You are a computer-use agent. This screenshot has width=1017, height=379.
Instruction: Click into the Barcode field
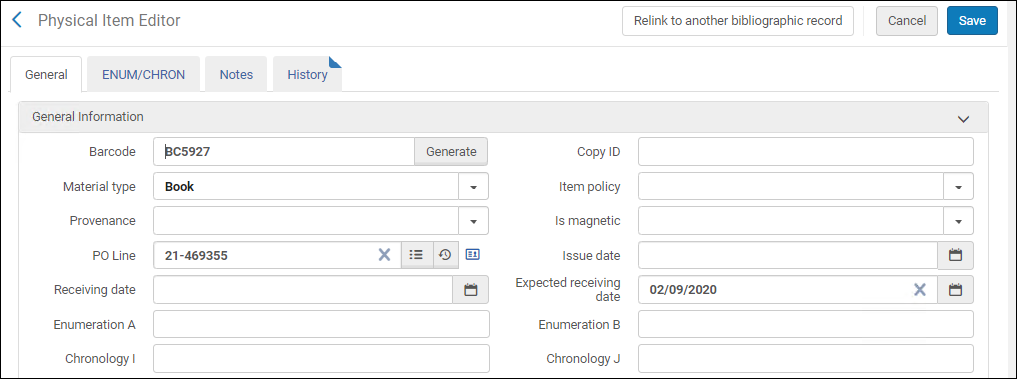(284, 152)
